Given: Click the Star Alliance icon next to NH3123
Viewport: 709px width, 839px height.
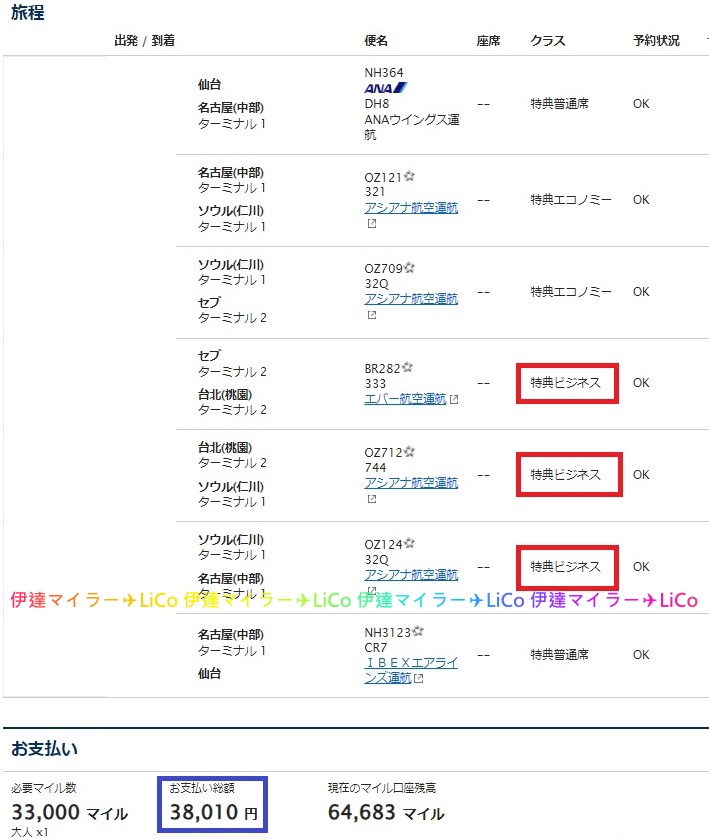Looking at the screenshot, I should tap(418, 631).
